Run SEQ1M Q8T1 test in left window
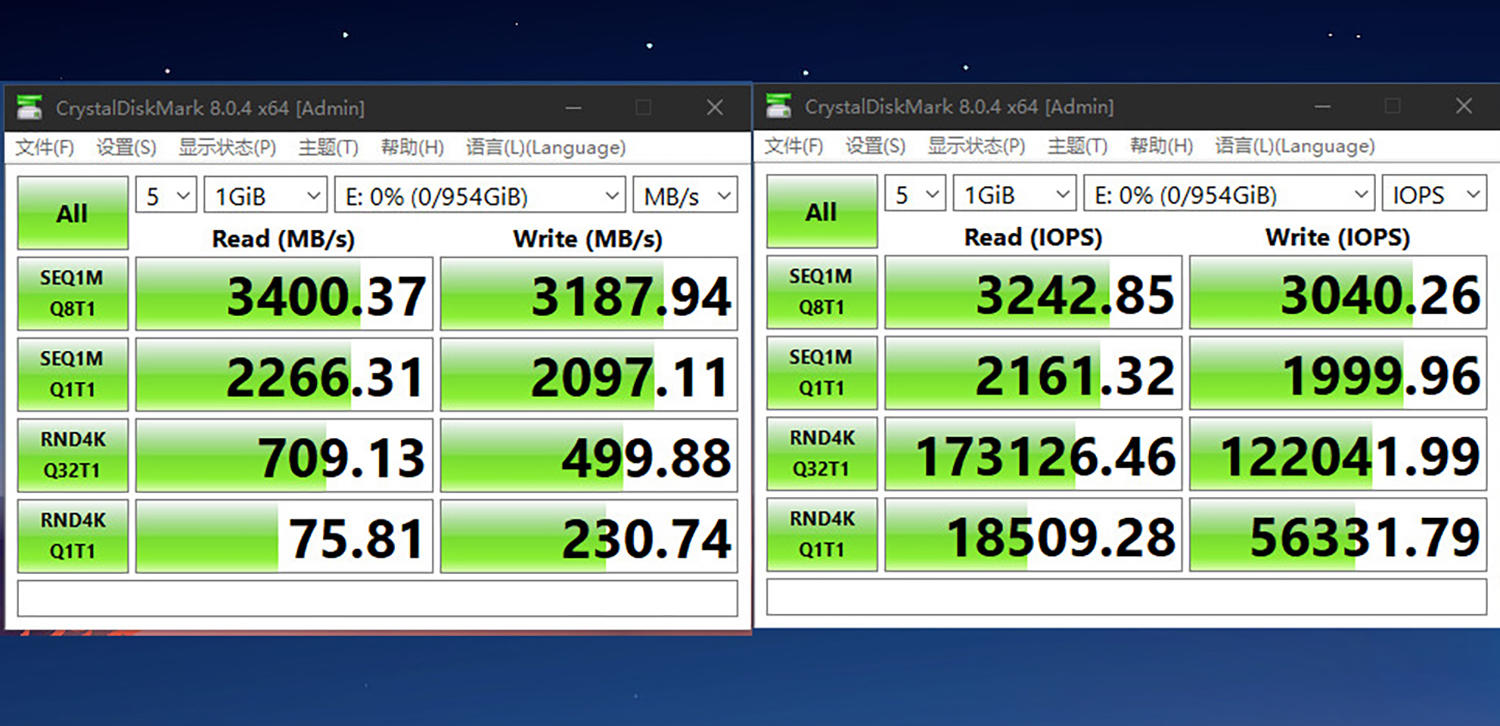The height and width of the screenshot is (726, 1500). coord(72,294)
